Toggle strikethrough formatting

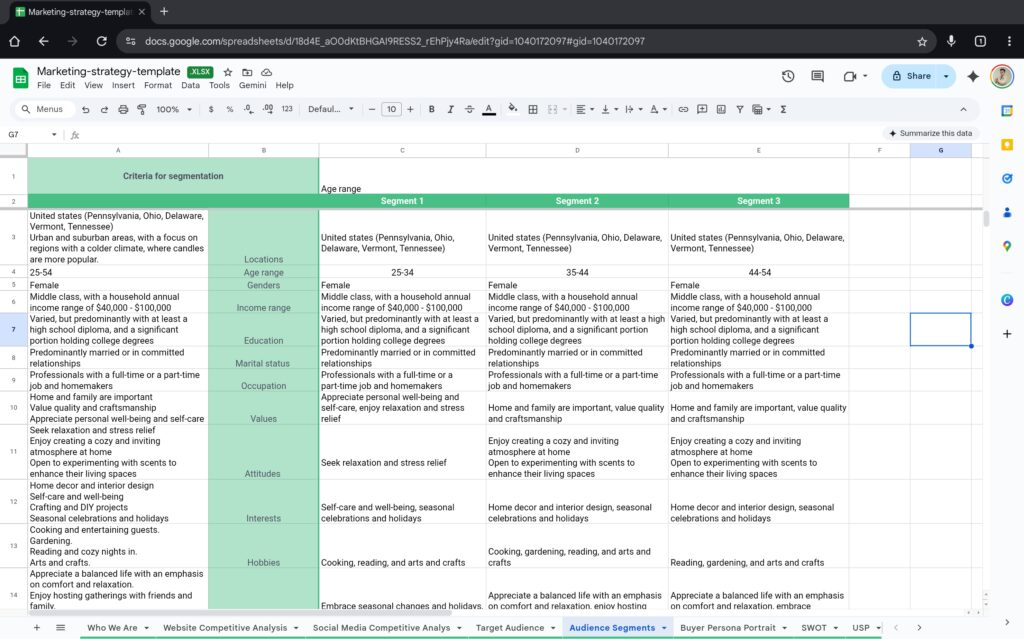point(469,109)
